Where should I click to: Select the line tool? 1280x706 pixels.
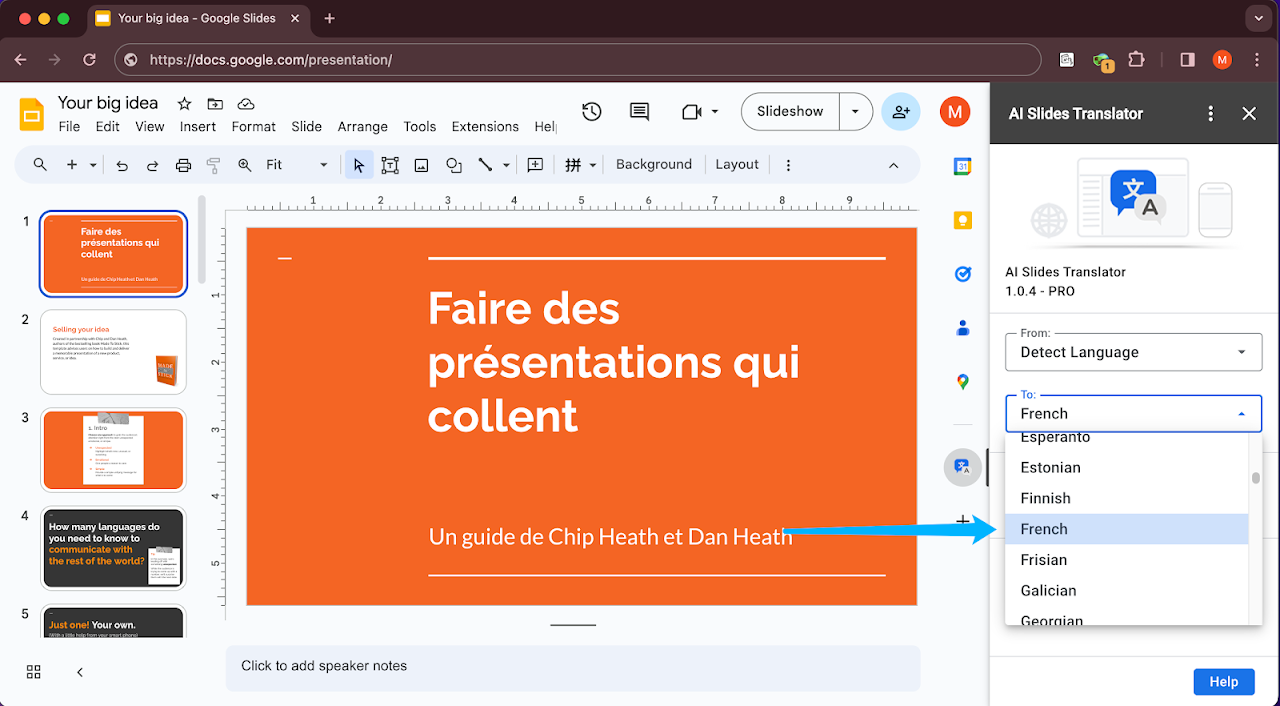pos(485,165)
